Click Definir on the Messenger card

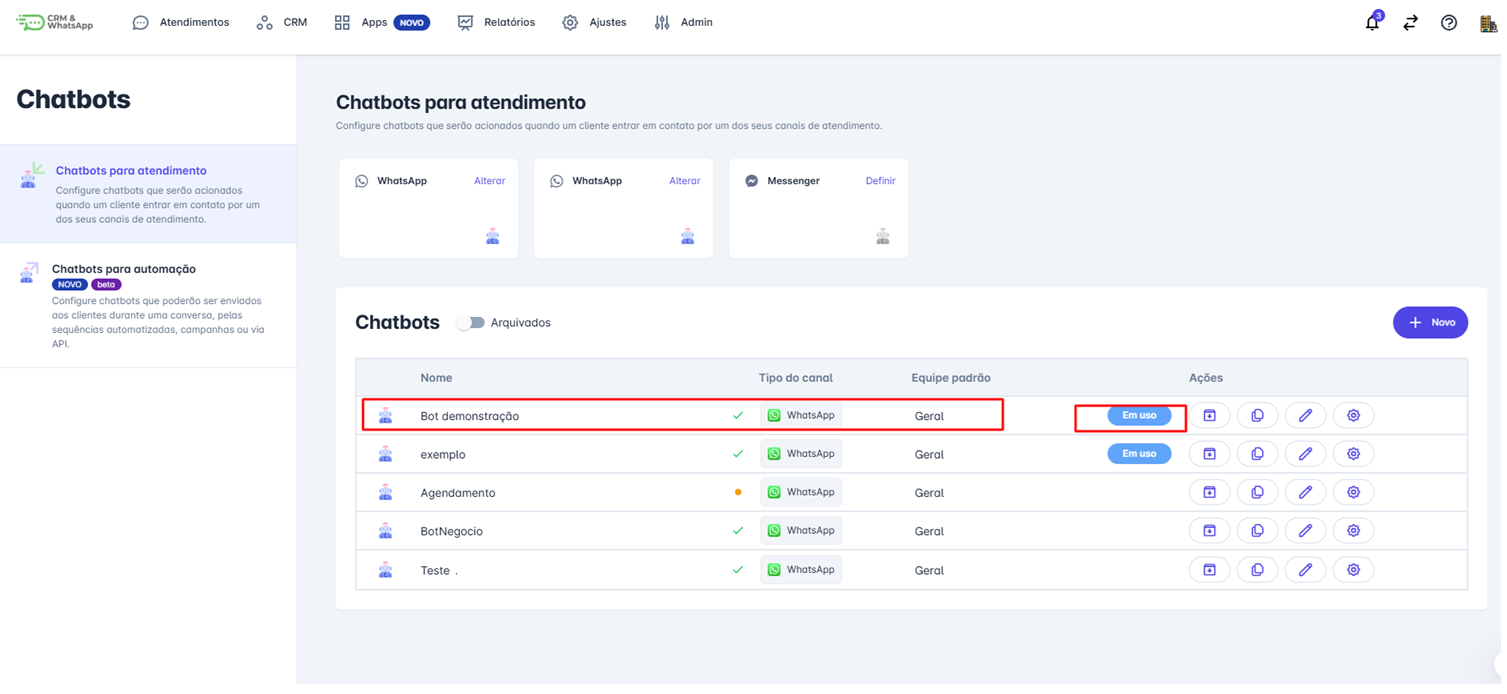click(880, 181)
